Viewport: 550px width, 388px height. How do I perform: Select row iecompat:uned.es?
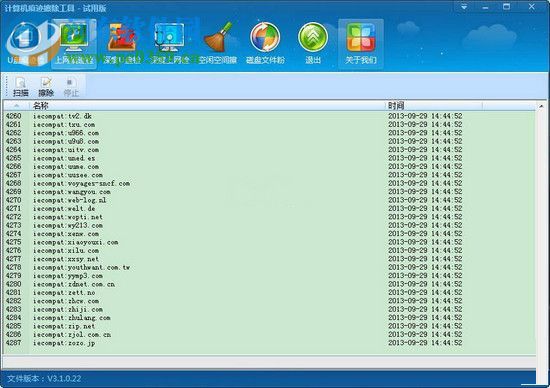tap(269, 158)
